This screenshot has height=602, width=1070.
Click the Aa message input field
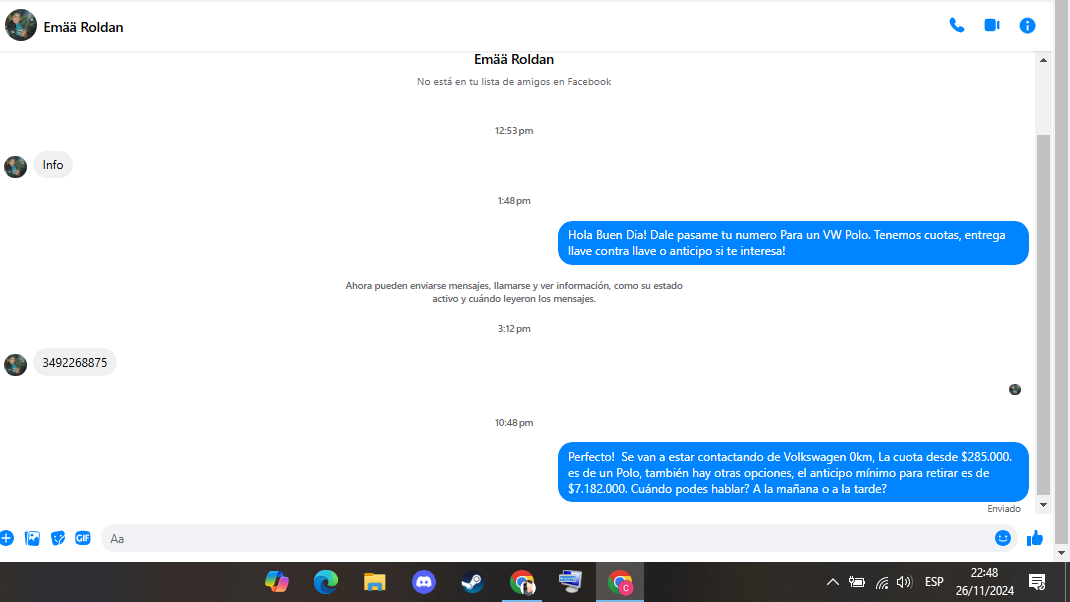tap(546, 538)
